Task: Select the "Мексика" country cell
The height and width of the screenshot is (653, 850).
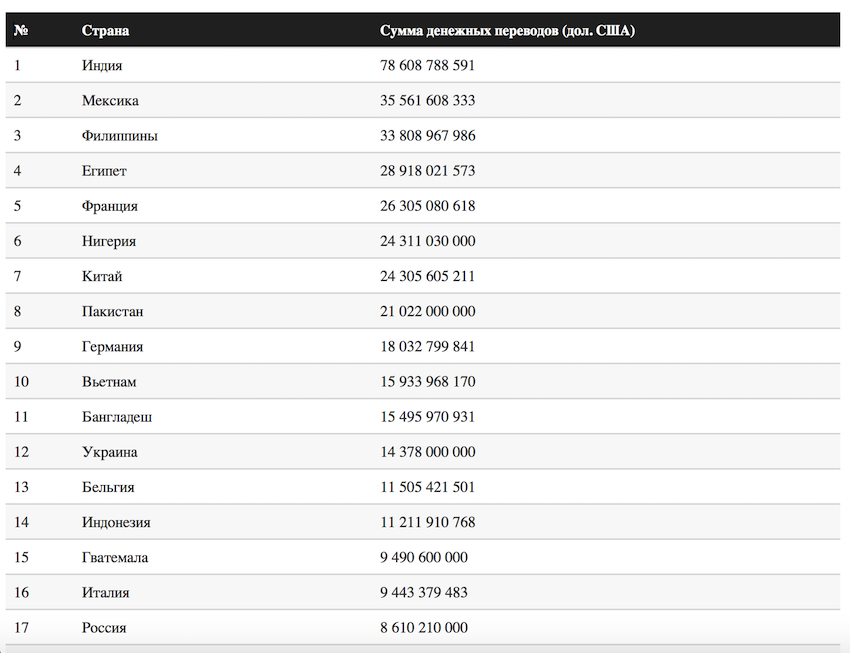Action: click(110, 100)
